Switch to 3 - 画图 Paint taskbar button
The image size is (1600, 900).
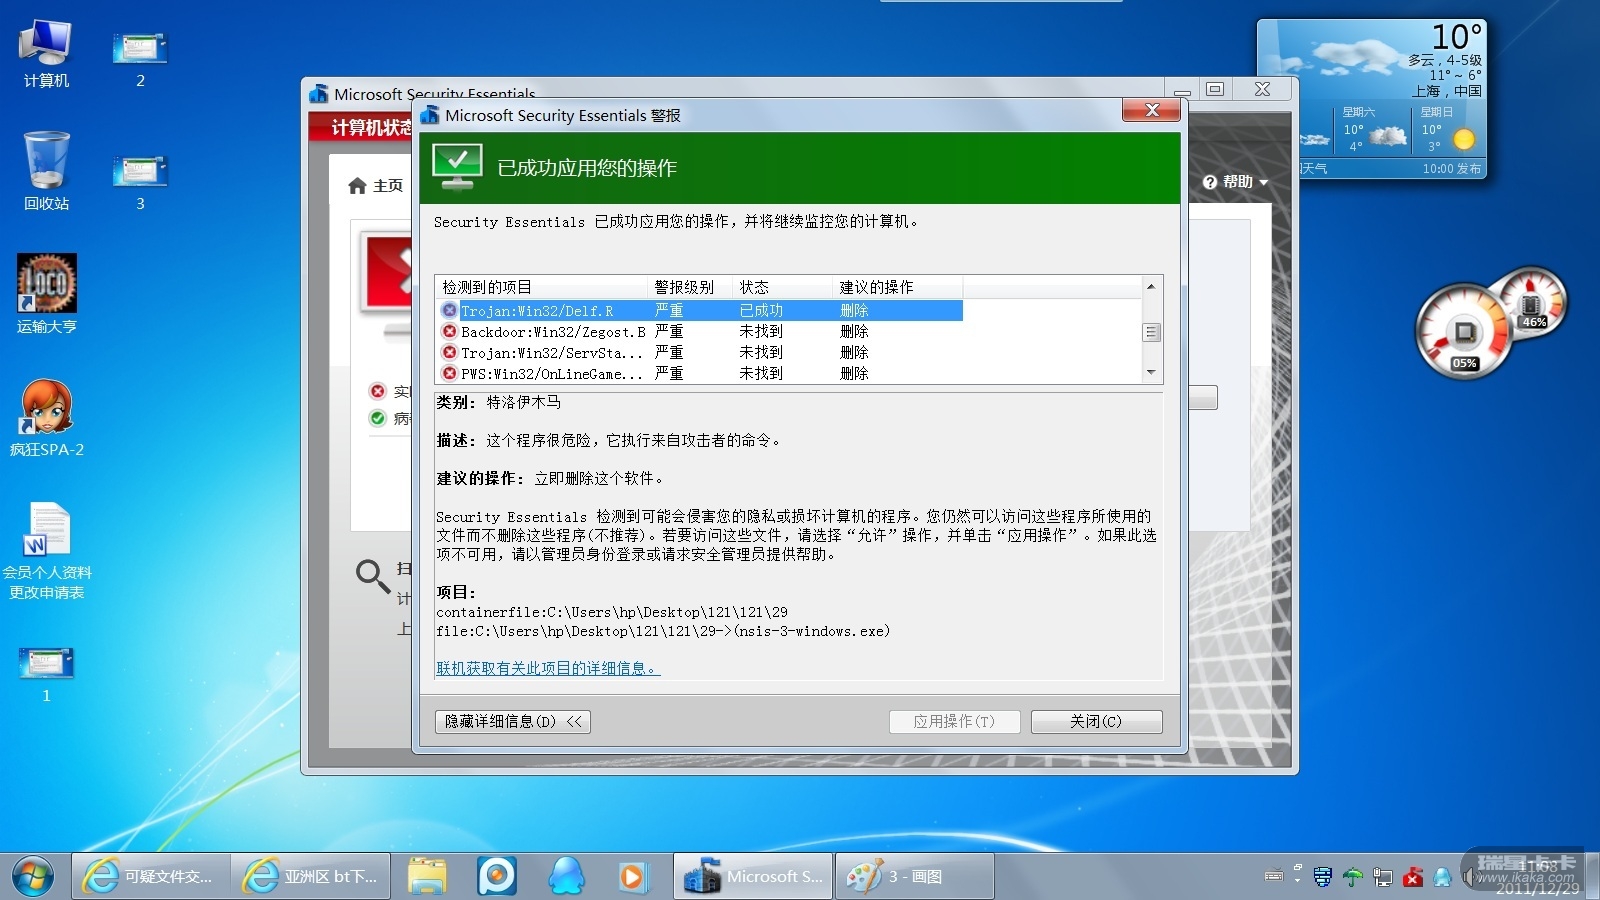point(915,876)
